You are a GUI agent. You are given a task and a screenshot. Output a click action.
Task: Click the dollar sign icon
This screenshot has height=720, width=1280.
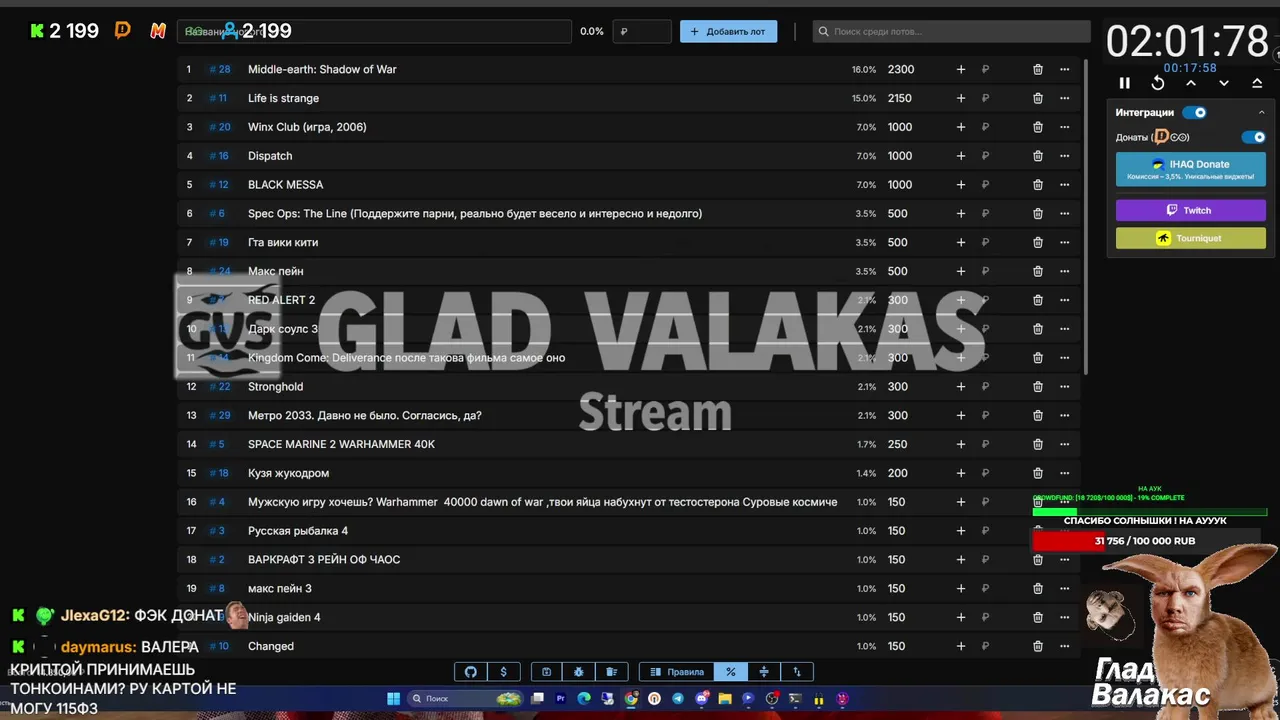(x=503, y=672)
